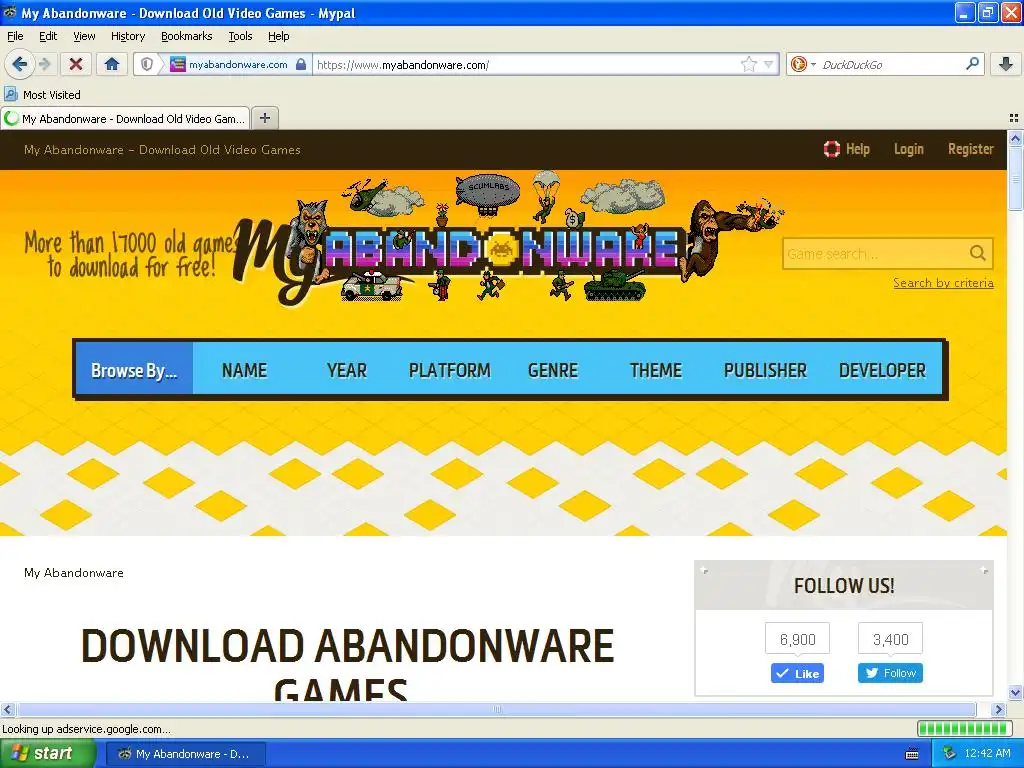
Task: Click the tracking protection shield icon
Action: (x=147, y=64)
